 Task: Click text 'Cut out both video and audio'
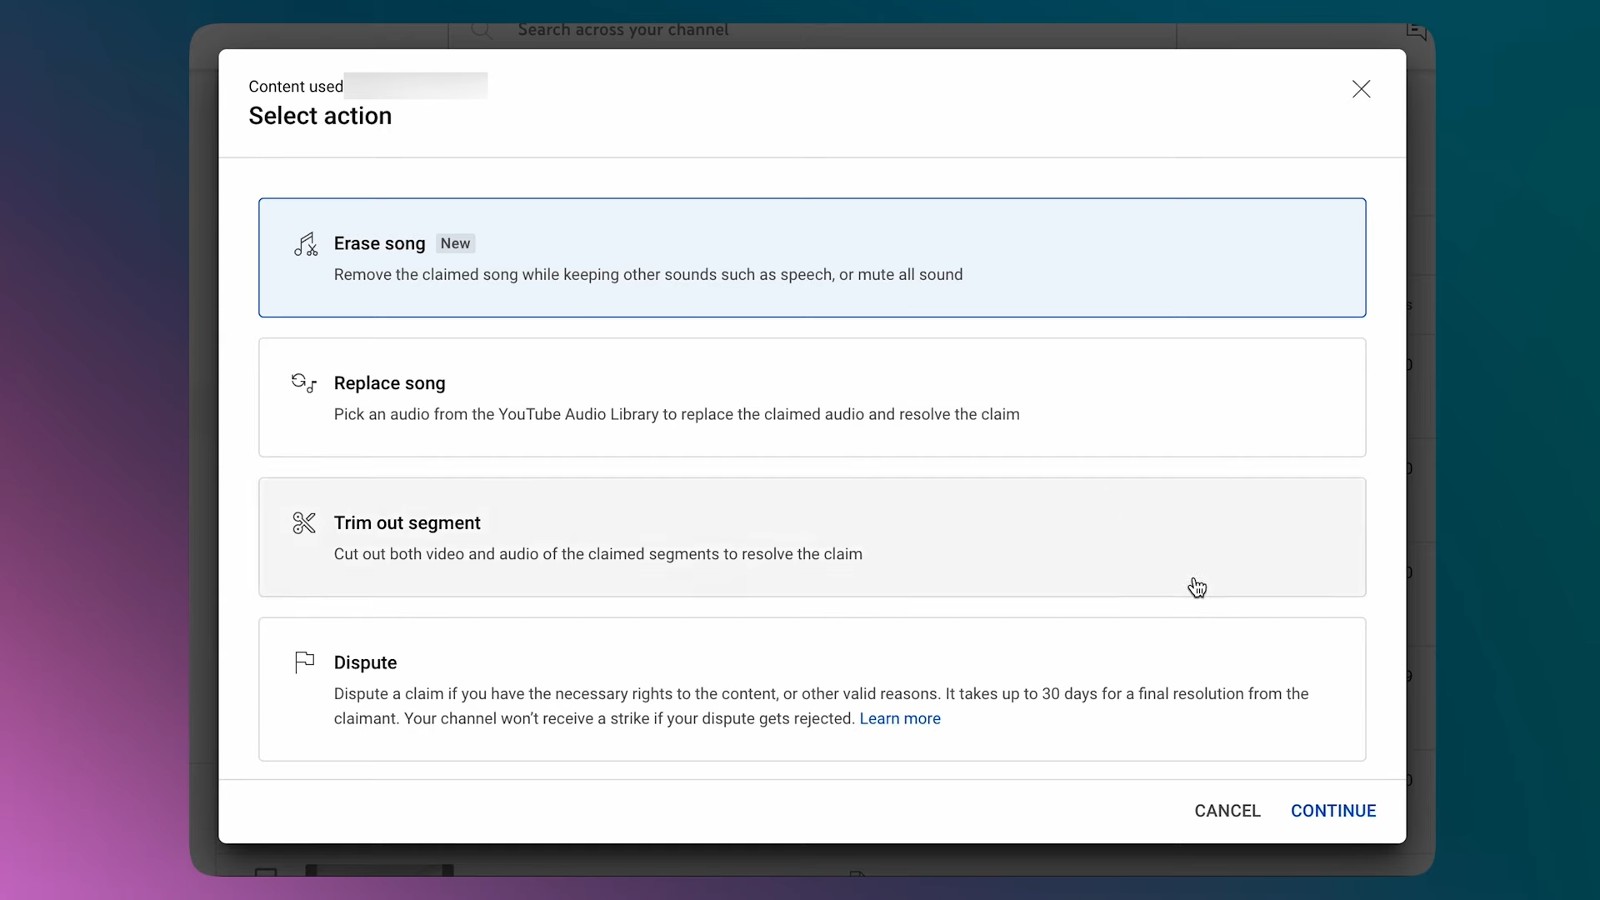[436, 554]
